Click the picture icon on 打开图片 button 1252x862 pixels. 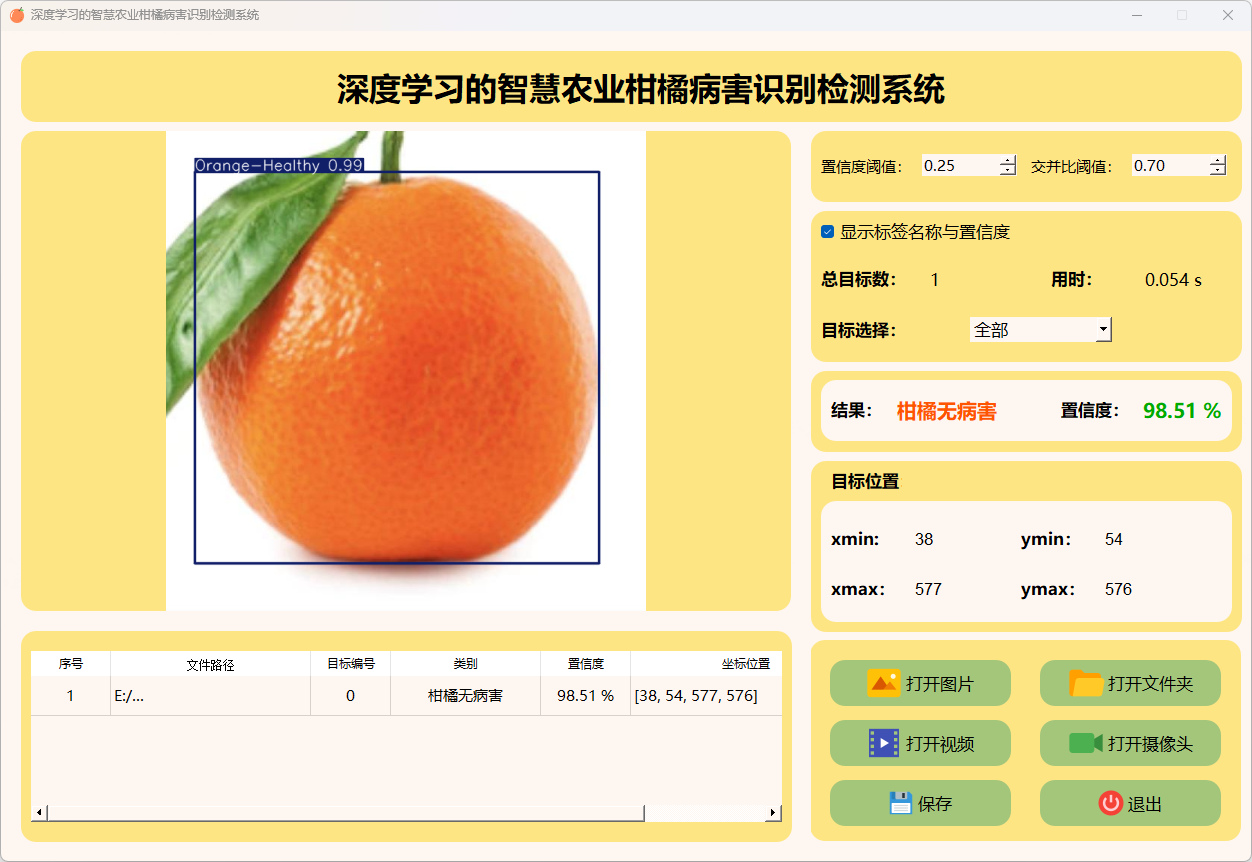[884, 683]
